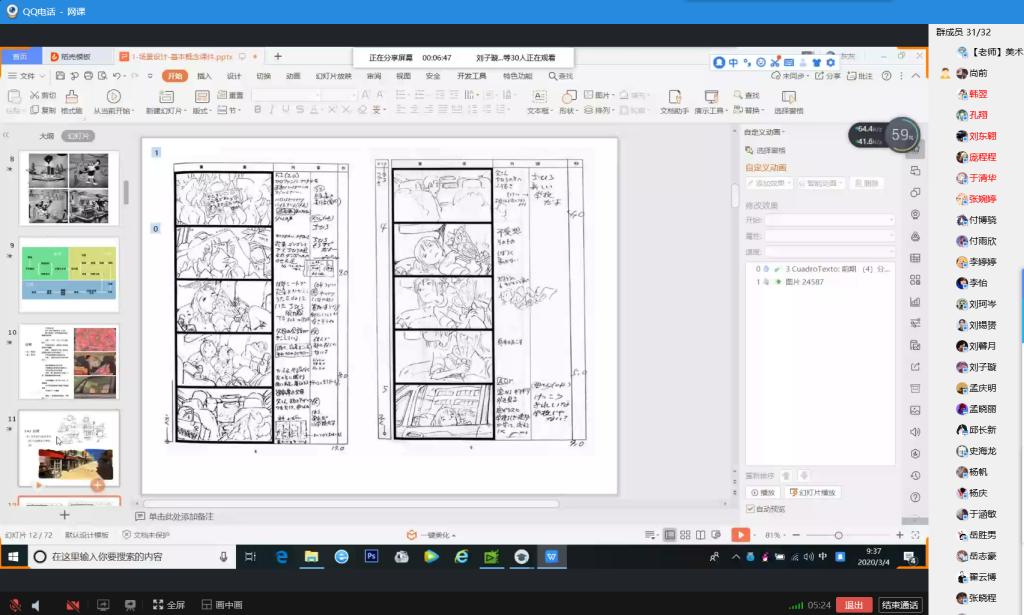Toggle the camera icon in call bar
This screenshot has width=1024, height=615.
click(x=72, y=605)
